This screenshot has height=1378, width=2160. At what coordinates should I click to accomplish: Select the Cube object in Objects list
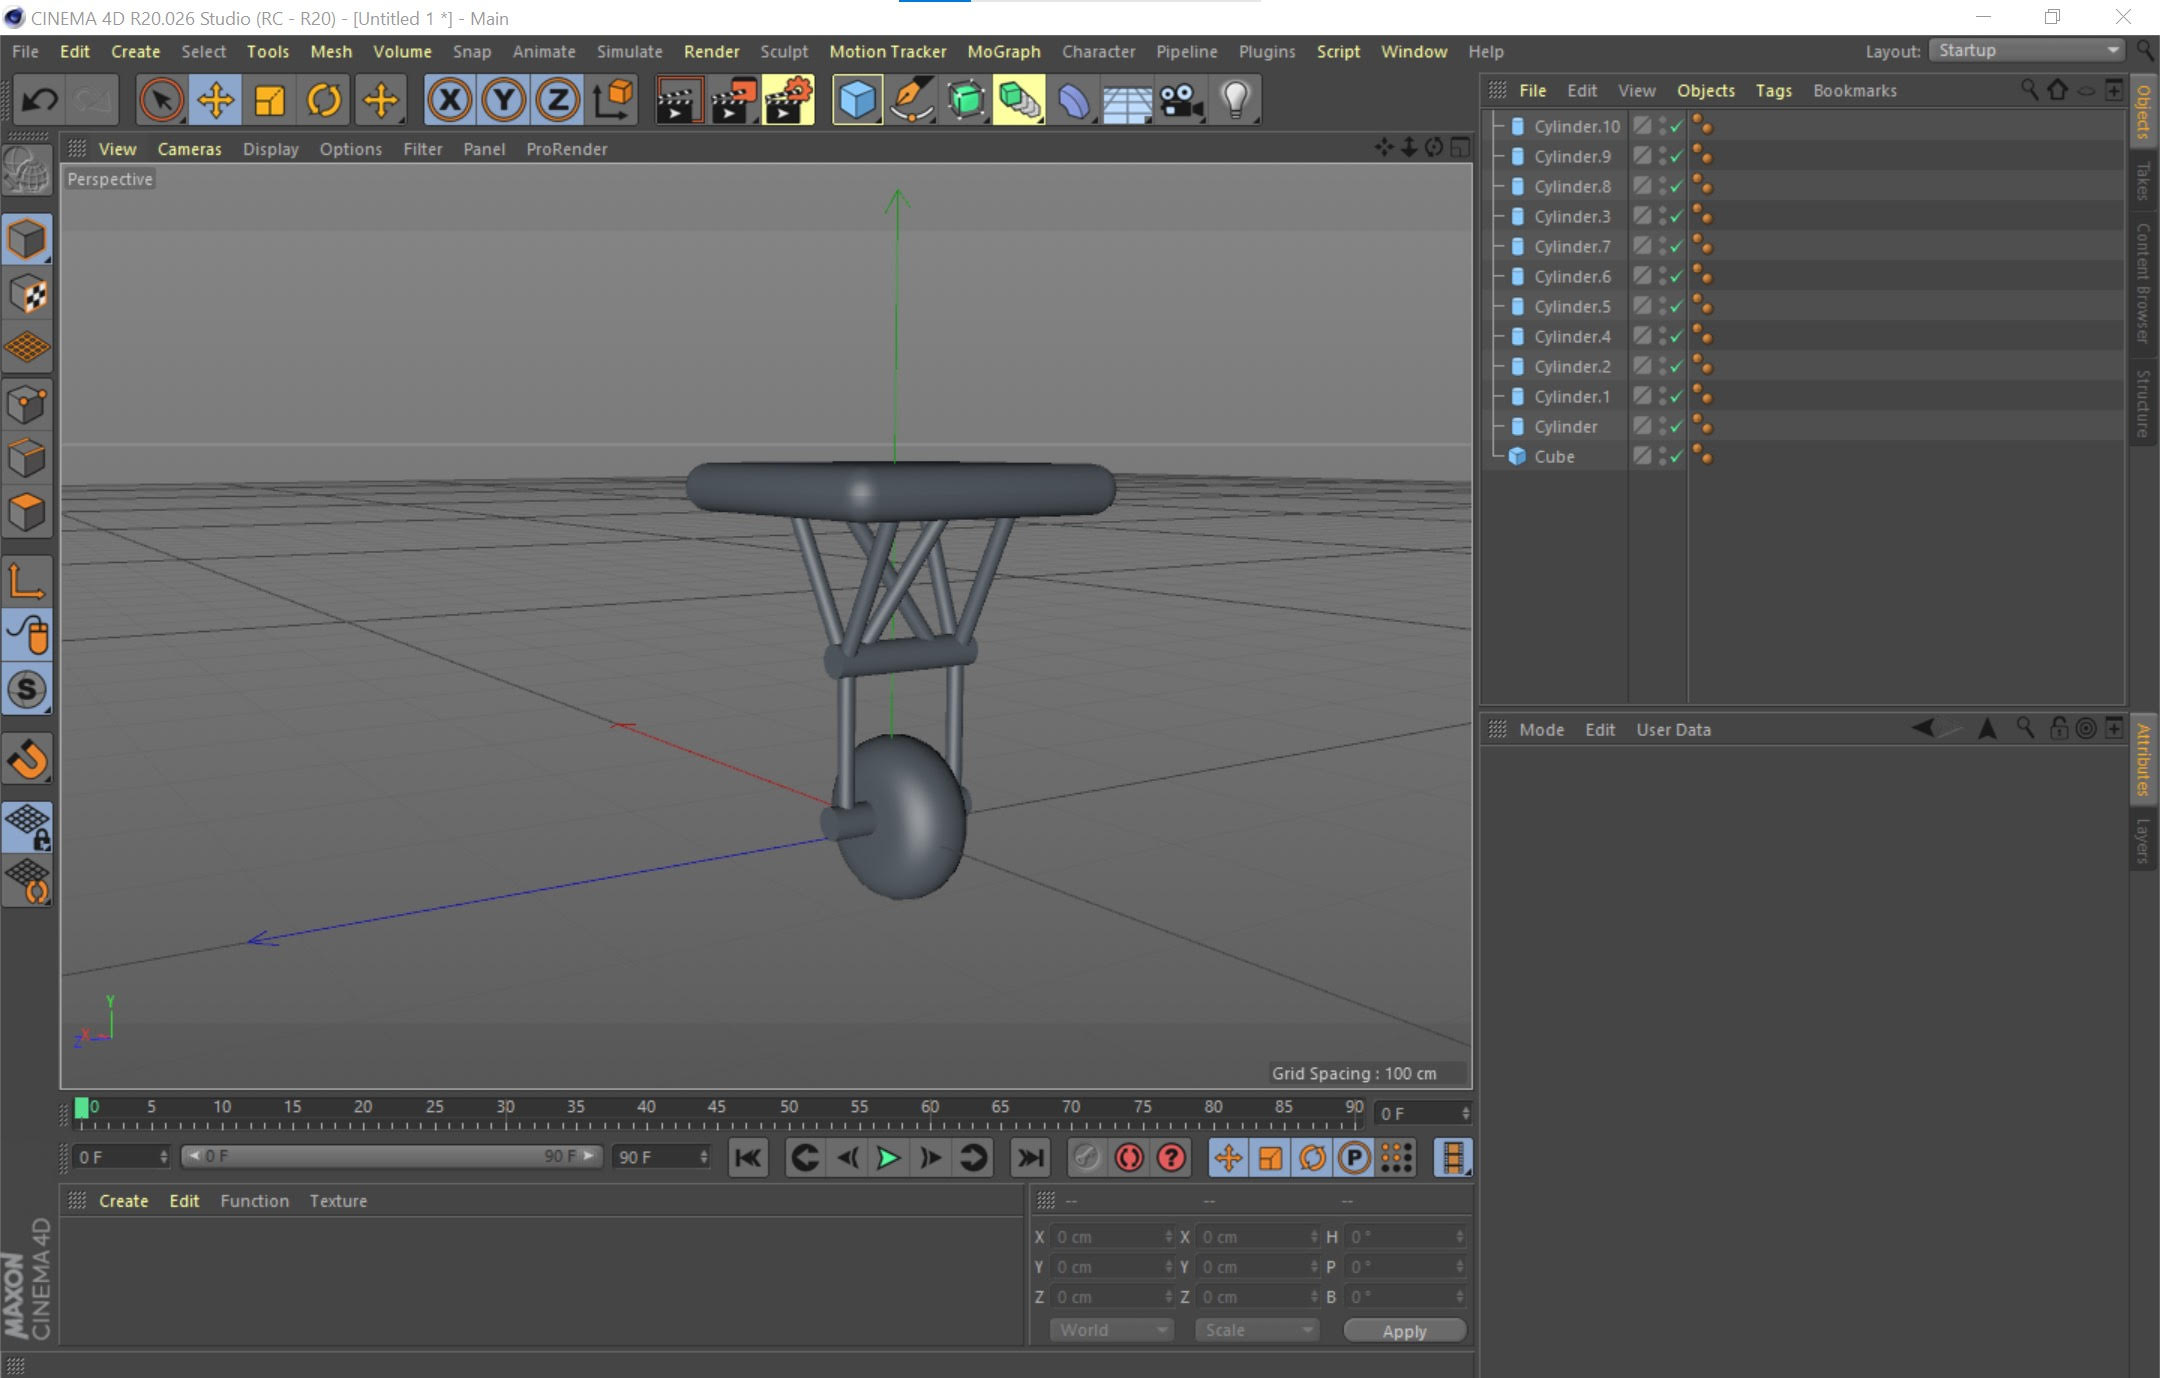pyautogui.click(x=1554, y=457)
